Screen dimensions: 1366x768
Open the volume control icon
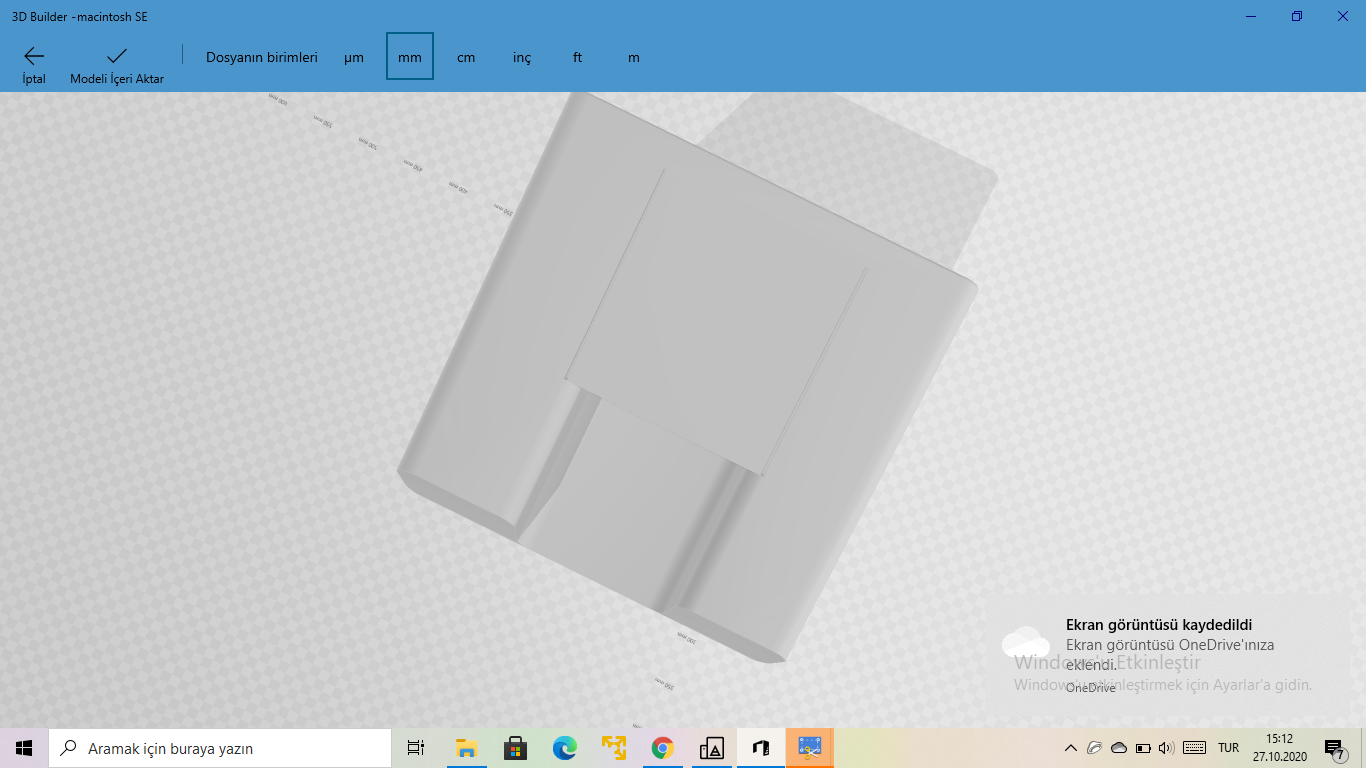pos(1166,748)
